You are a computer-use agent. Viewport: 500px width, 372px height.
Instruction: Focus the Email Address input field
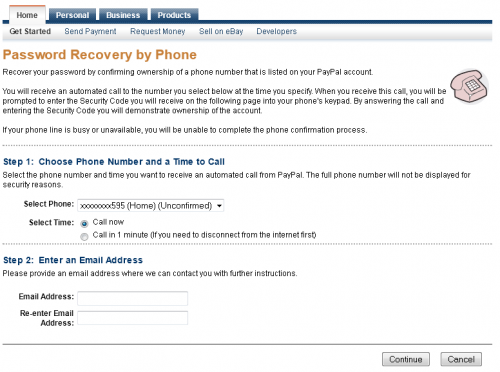coord(133,298)
